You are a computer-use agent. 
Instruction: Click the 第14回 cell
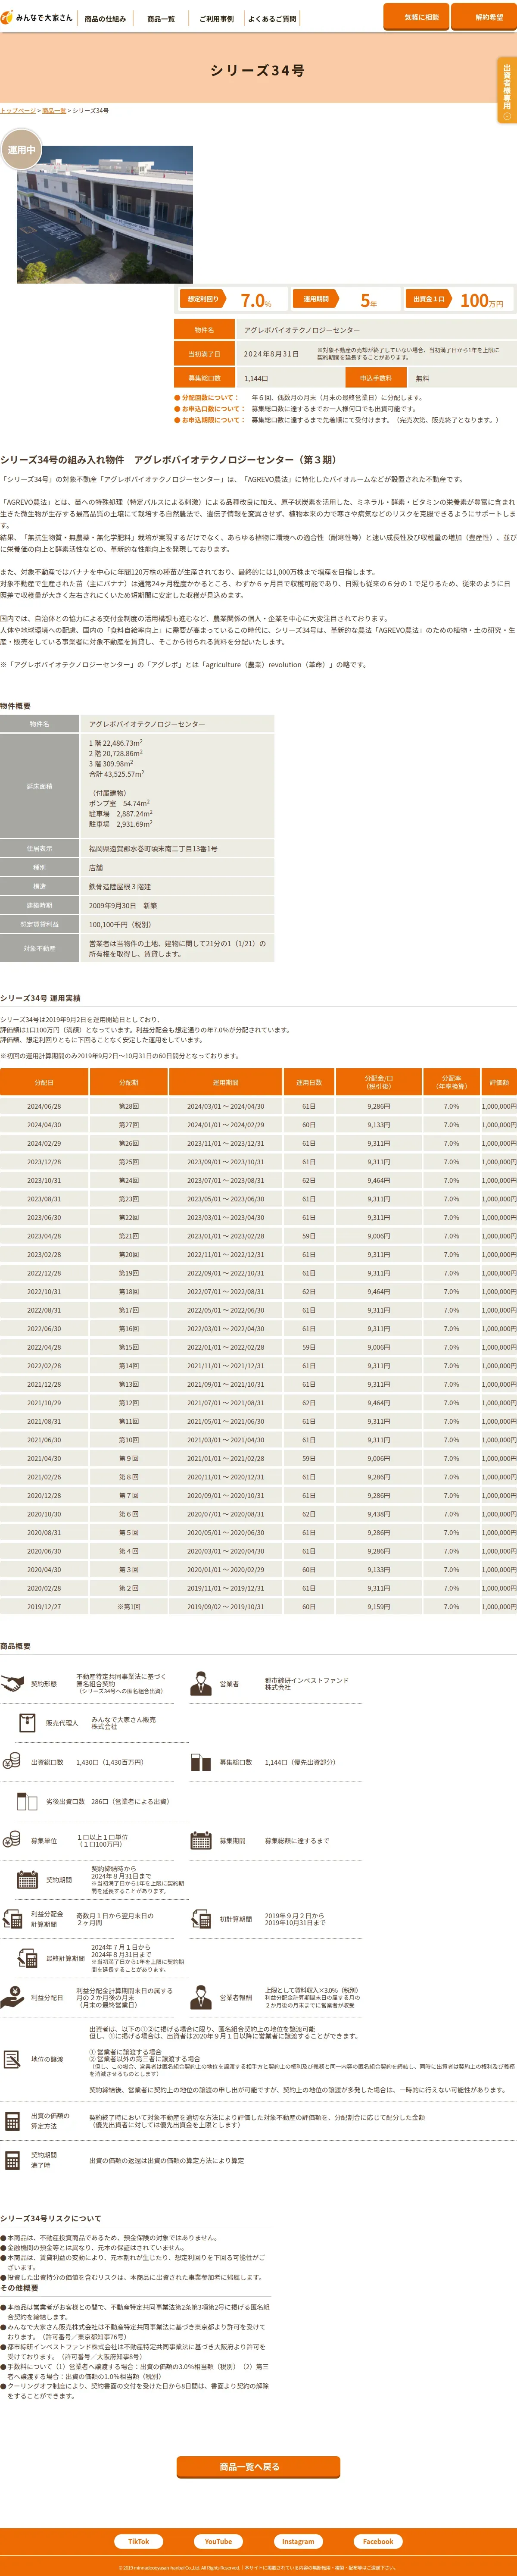[x=129, y=1366]
